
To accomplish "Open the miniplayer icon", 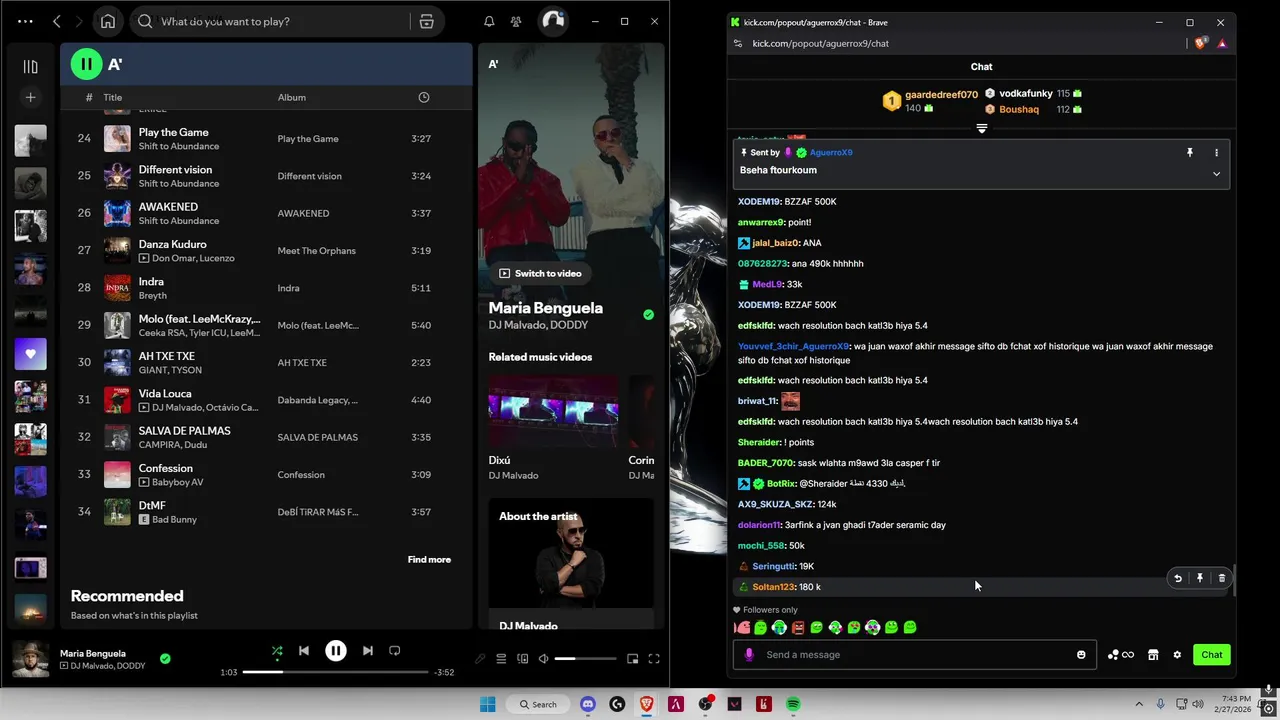I will pos(632,659).
